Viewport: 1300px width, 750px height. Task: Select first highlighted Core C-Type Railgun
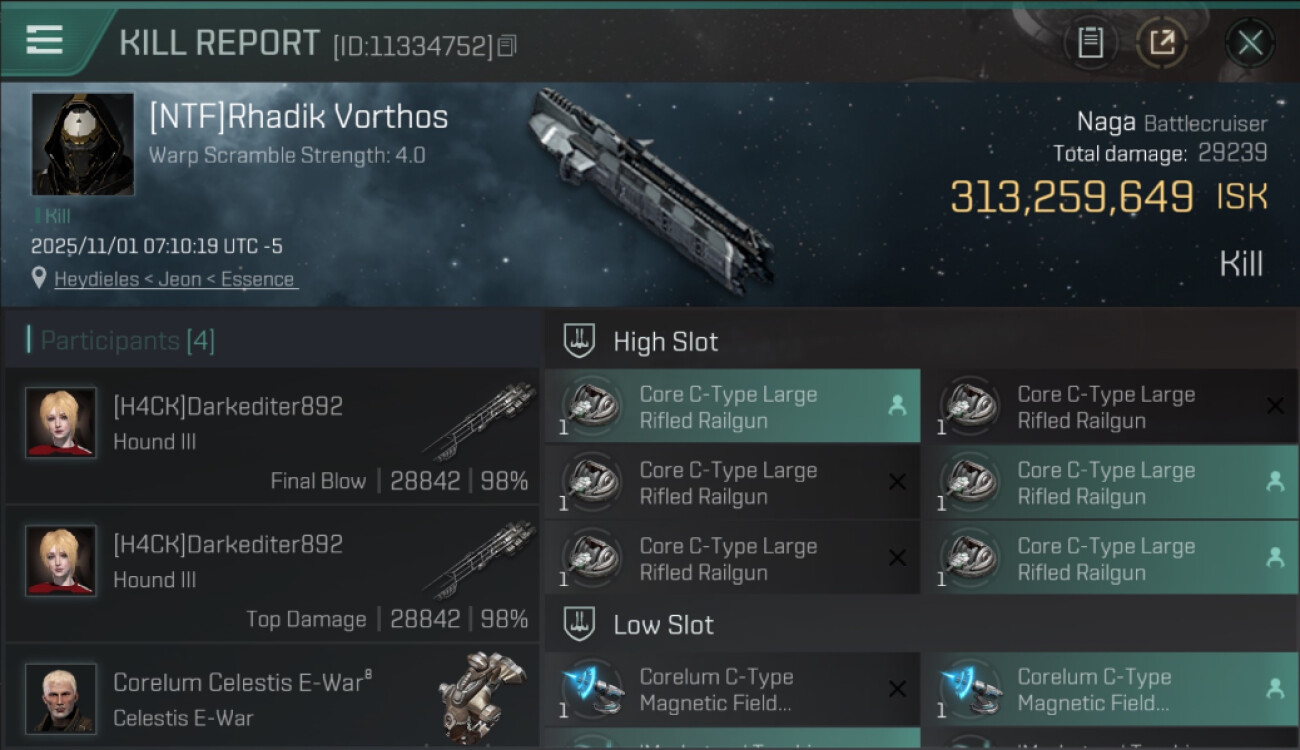[732, 406]
